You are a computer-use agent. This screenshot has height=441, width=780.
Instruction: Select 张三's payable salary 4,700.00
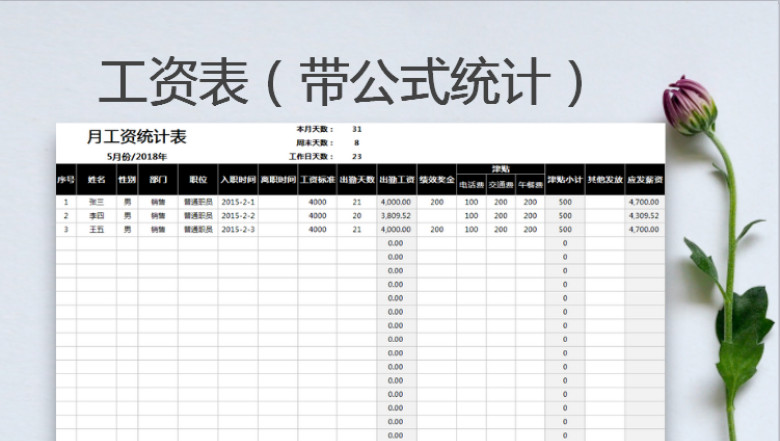coord(645,202)
